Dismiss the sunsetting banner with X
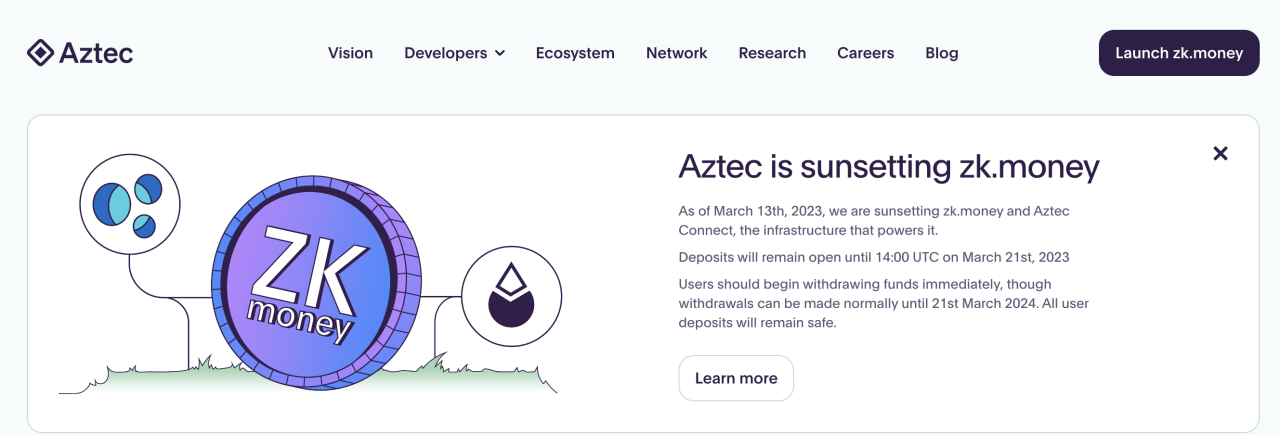This screenshot has height=435, width=1280. (1220, 153)
